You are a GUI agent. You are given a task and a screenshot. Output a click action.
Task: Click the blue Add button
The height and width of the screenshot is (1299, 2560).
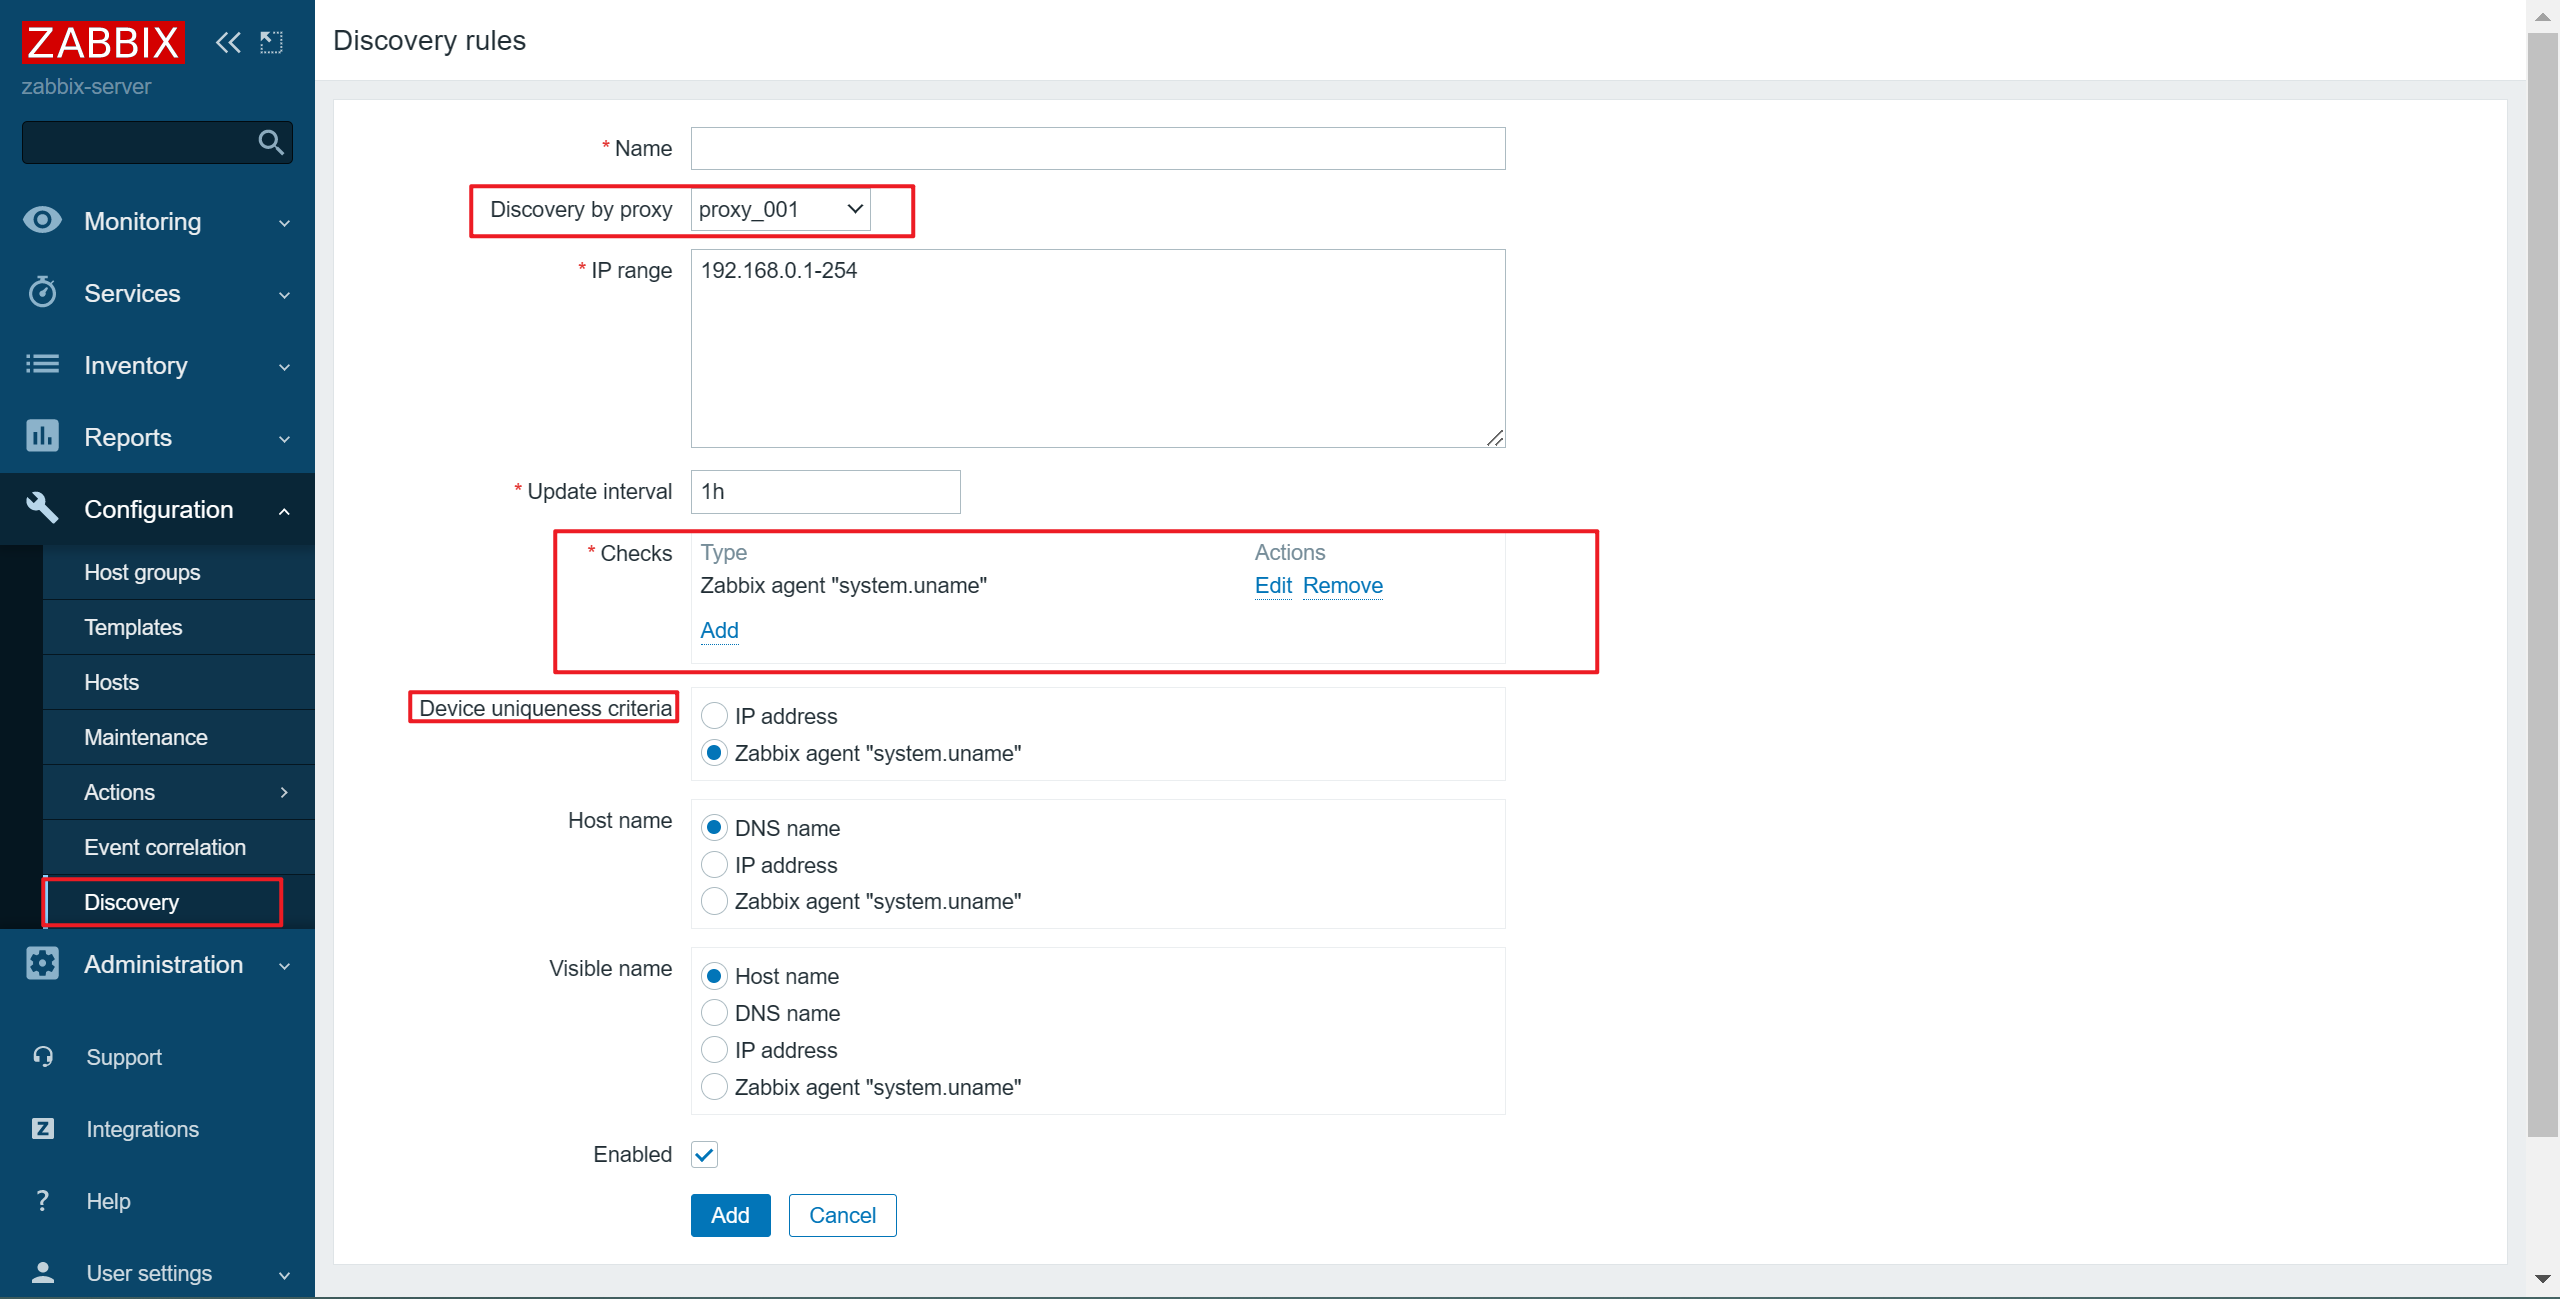coord(730,1215)
